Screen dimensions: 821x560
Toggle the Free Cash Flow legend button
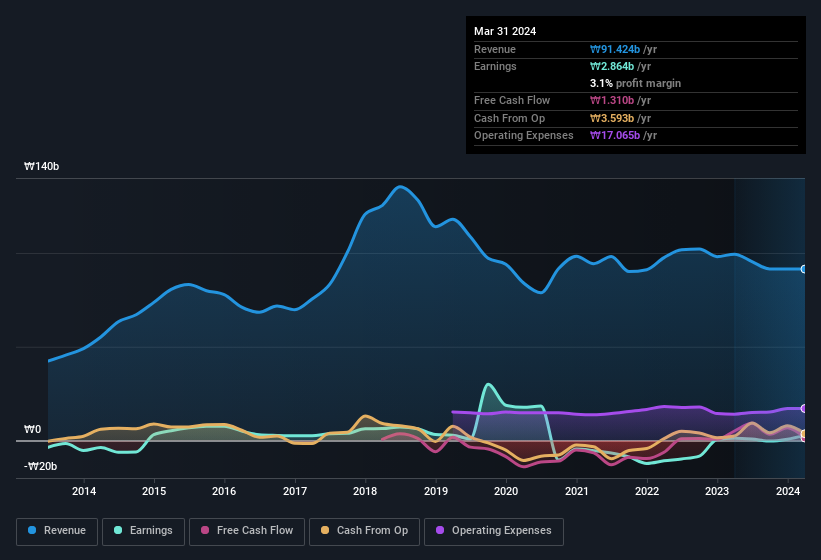click(x=247, y=531)
